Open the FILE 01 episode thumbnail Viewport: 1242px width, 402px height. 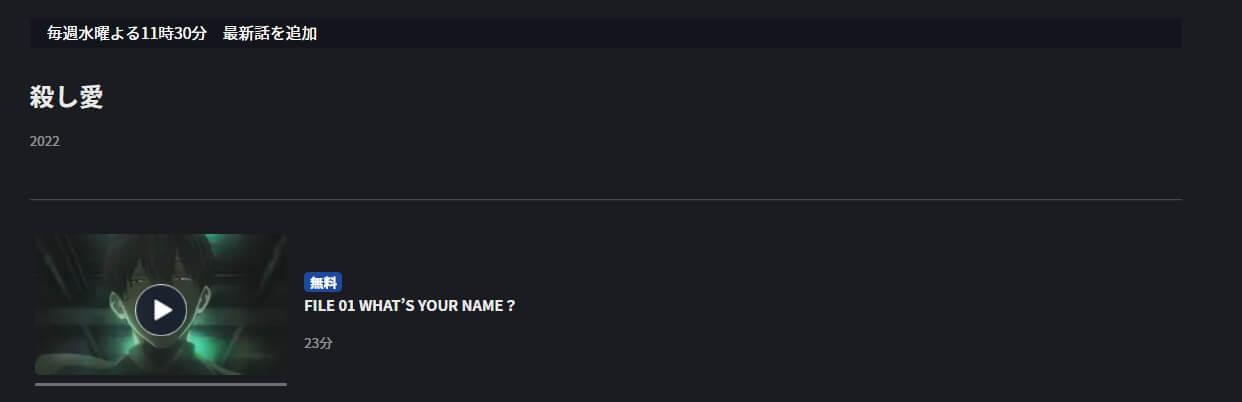coord(161,305)
